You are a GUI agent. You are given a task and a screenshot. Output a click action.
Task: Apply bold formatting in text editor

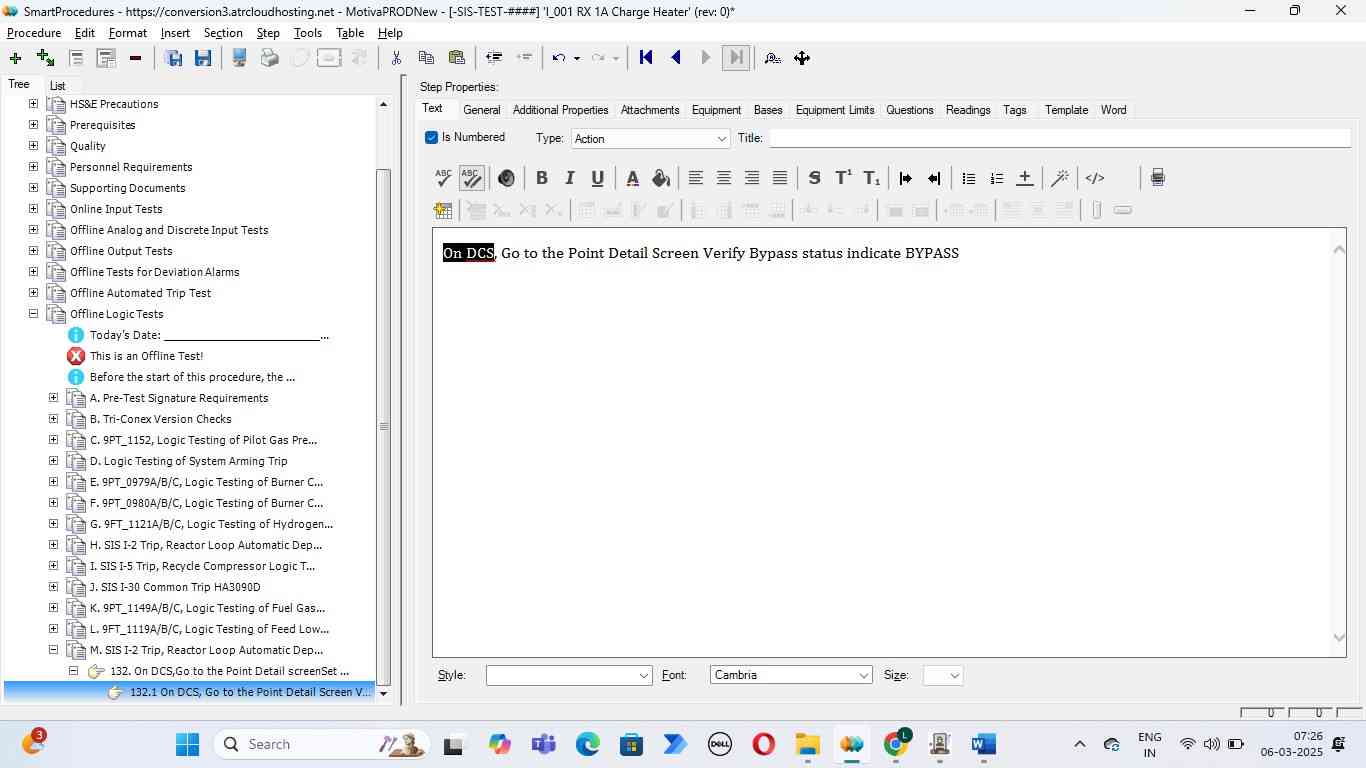click(x=541, y=178)
